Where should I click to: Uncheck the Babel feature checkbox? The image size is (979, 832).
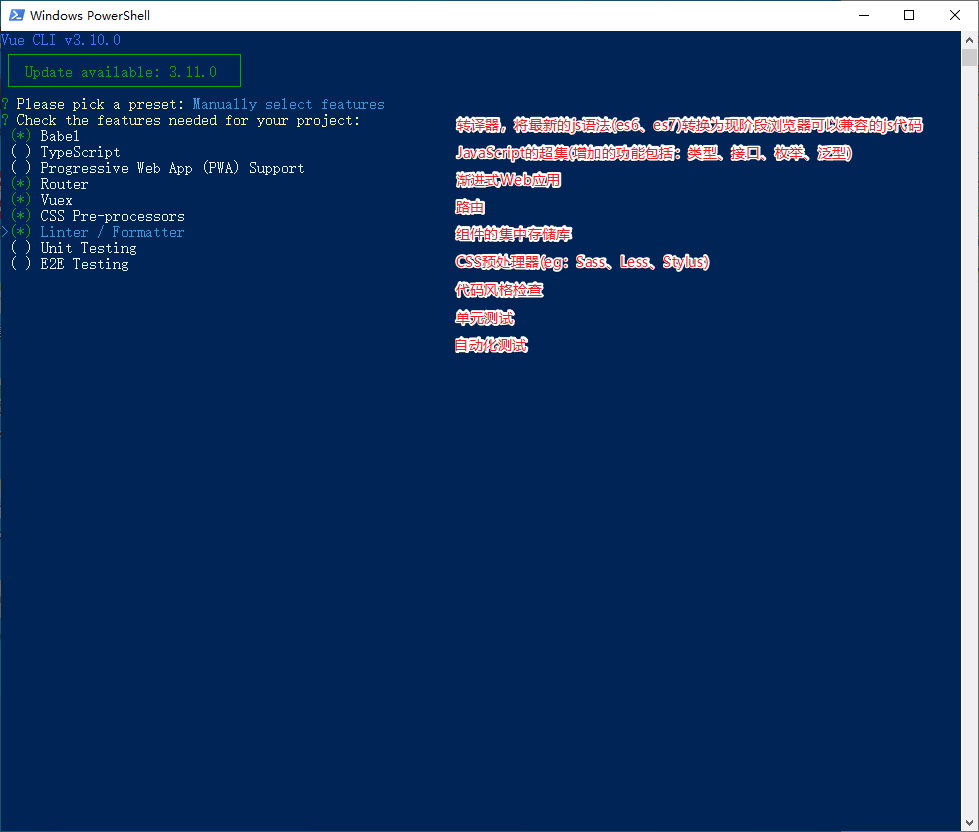coord(21,136)
